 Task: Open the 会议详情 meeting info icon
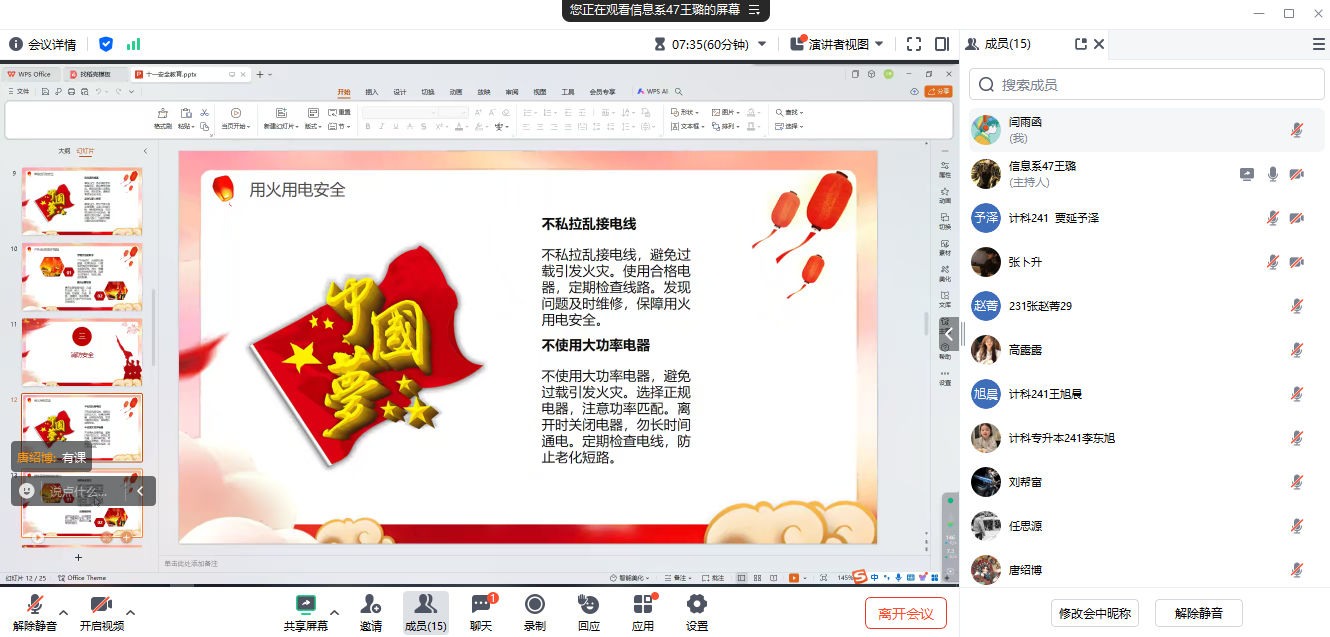pos(16,44)
